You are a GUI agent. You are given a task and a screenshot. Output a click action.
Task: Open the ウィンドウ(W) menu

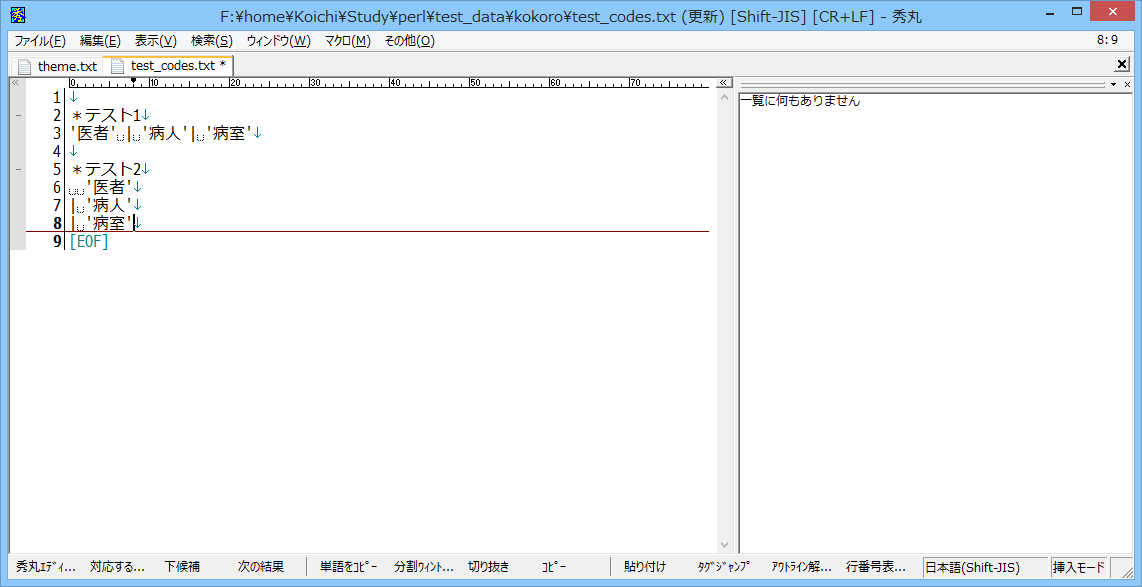(x=279, y=42)
